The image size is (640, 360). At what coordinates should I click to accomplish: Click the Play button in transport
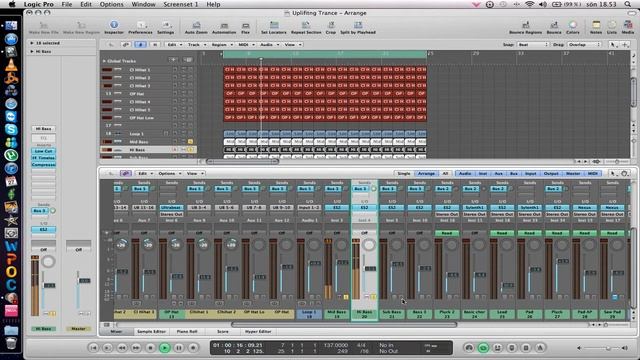click(164, 348)
